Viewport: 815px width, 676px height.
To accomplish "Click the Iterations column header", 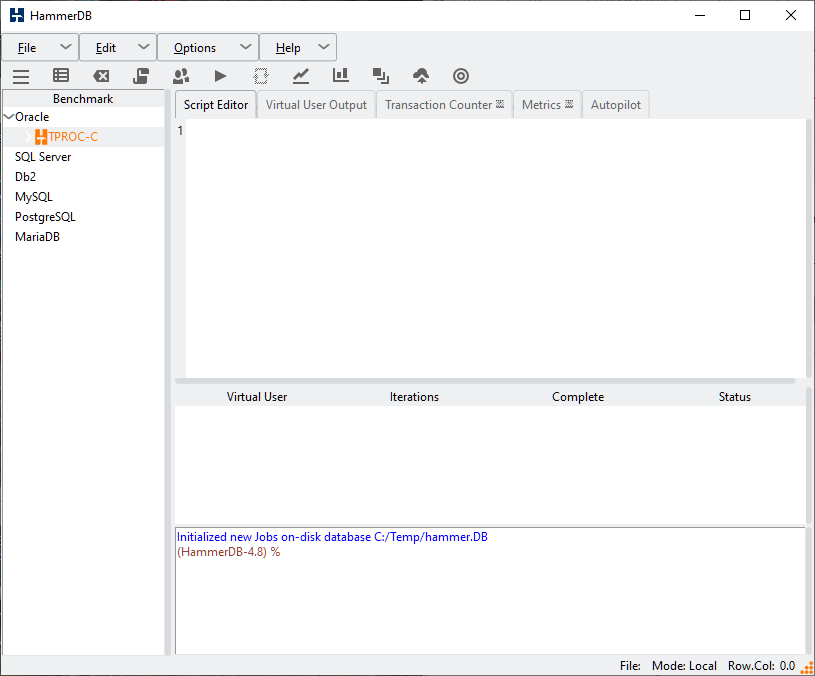I will (x=414, y=397).
